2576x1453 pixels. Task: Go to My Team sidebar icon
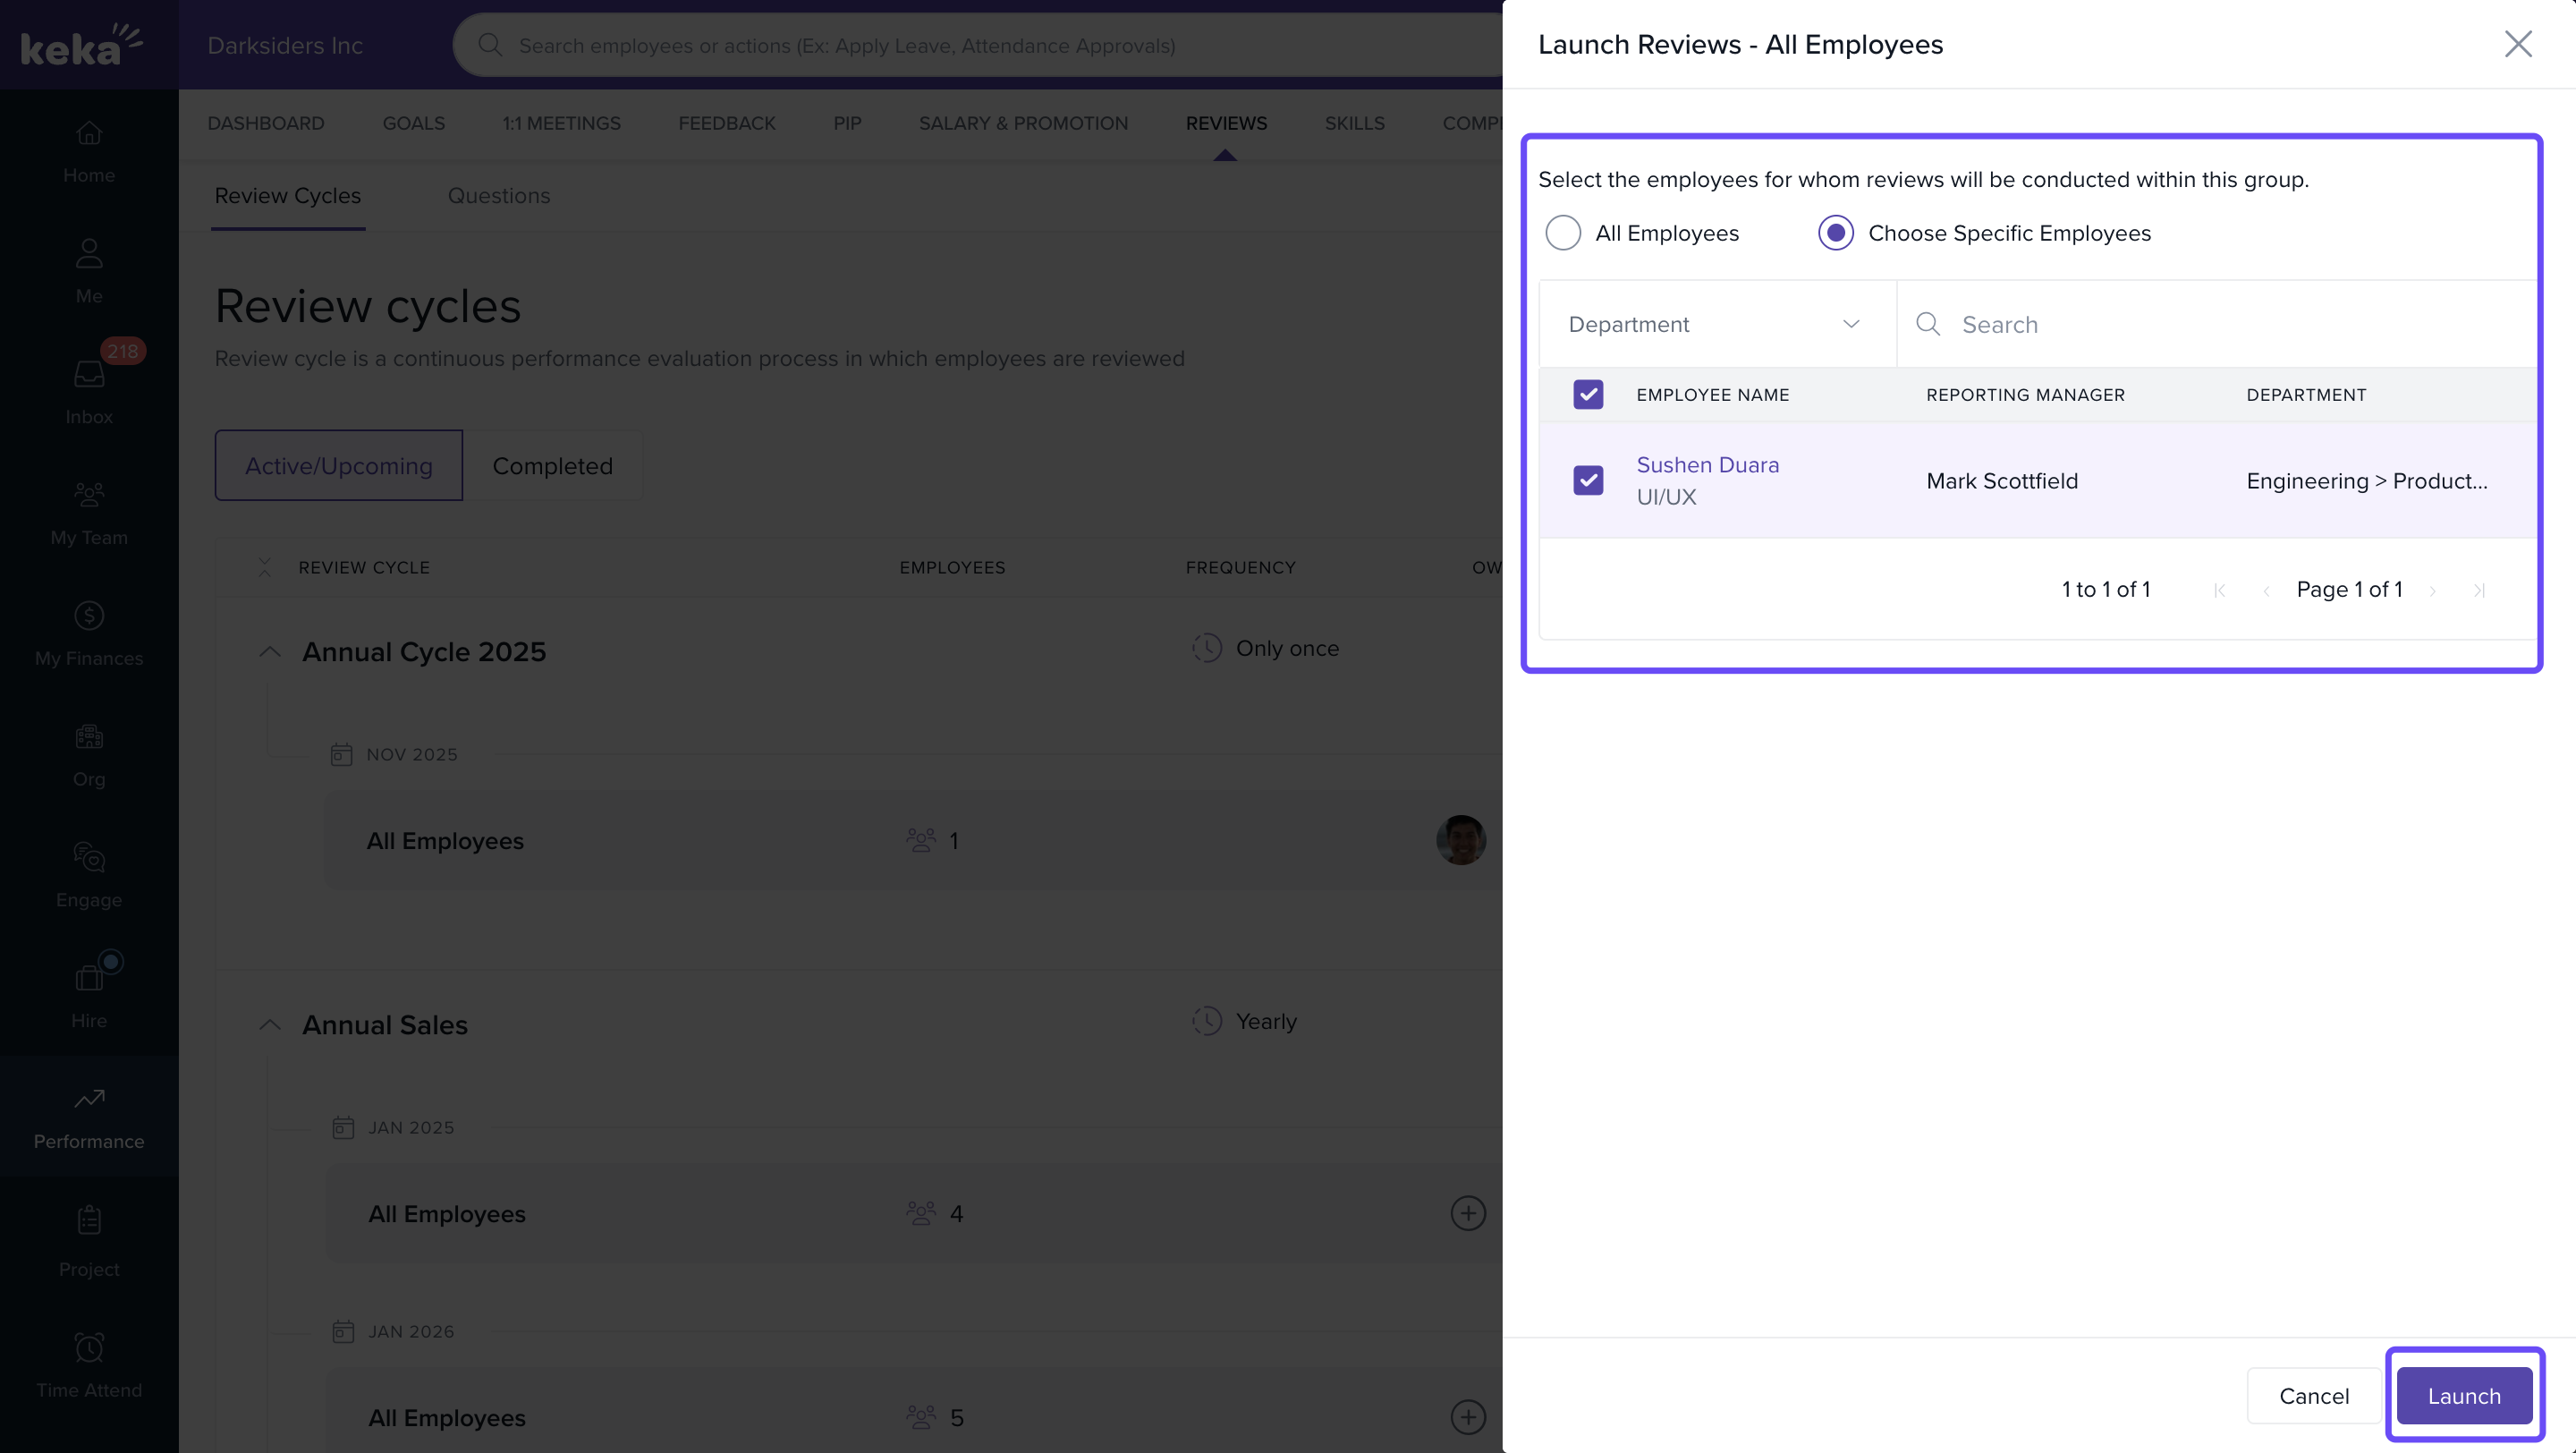pyautogui.click(x=89, y=494)
